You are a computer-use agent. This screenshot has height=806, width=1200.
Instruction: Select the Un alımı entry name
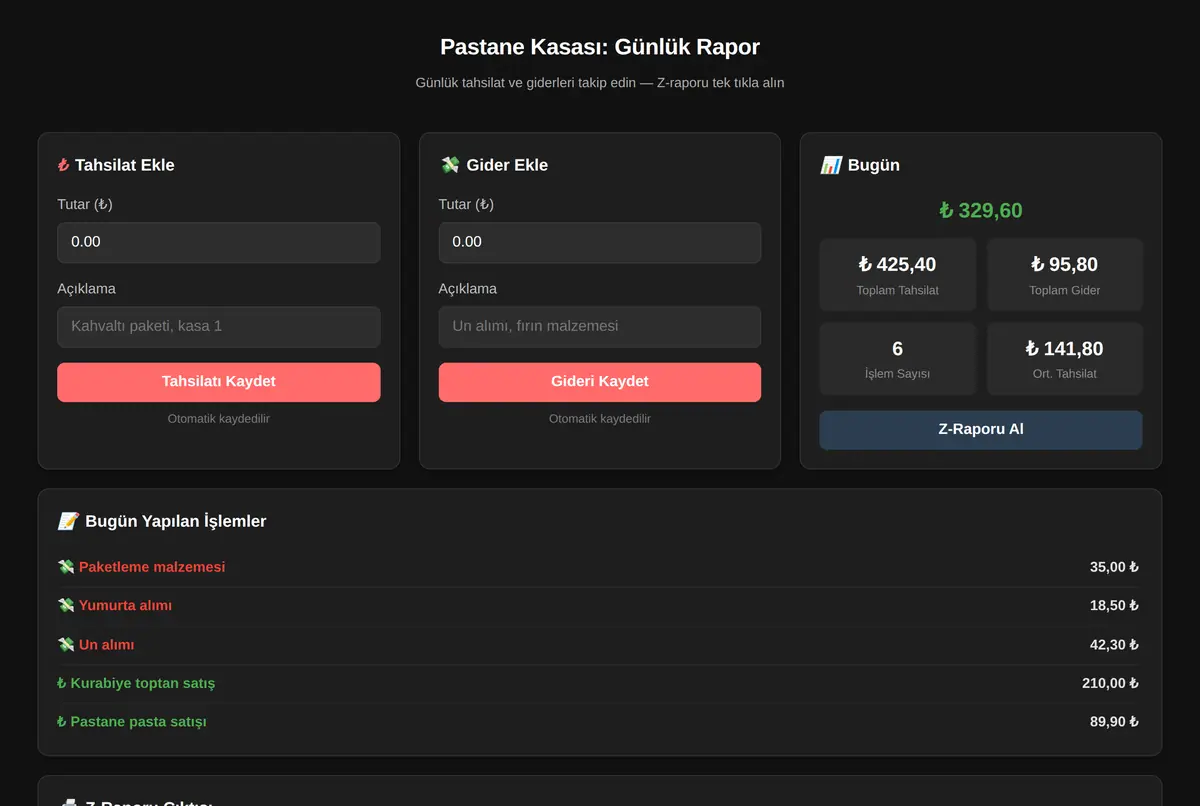click(x=107, y=645)
